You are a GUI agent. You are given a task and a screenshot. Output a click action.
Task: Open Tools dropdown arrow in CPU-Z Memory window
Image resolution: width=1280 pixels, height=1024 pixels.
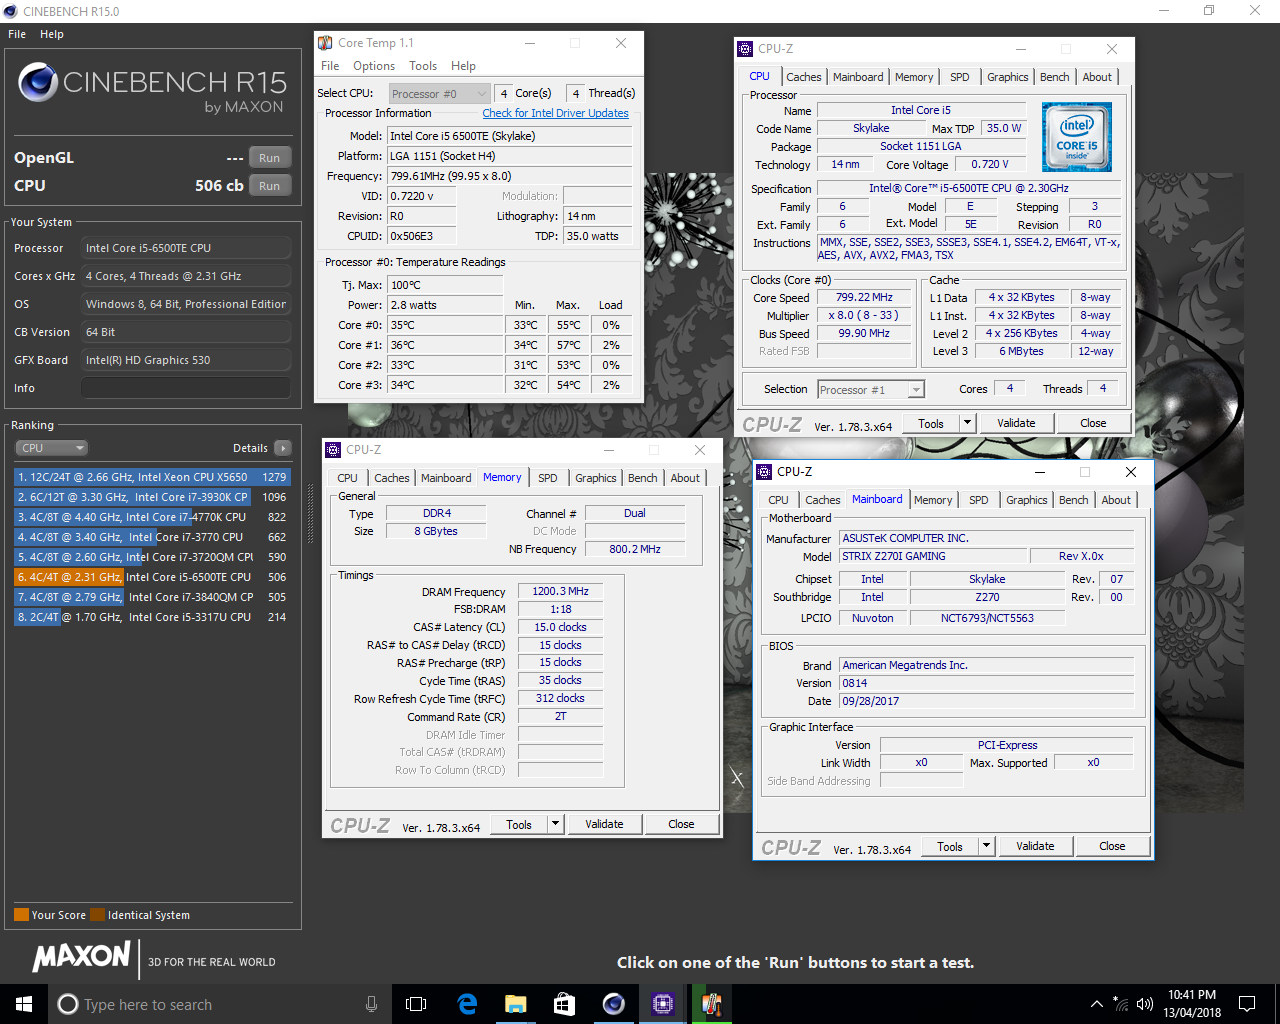click(x=556, y=824)
